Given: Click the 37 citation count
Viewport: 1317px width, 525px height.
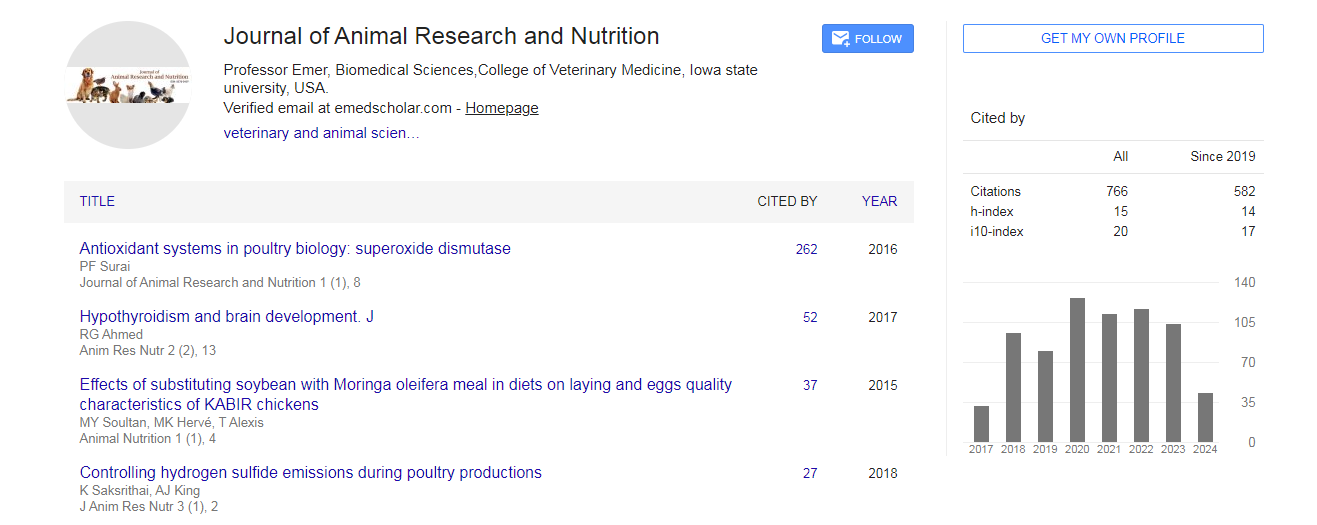Looking at the screenshot, I should [809, 385].
